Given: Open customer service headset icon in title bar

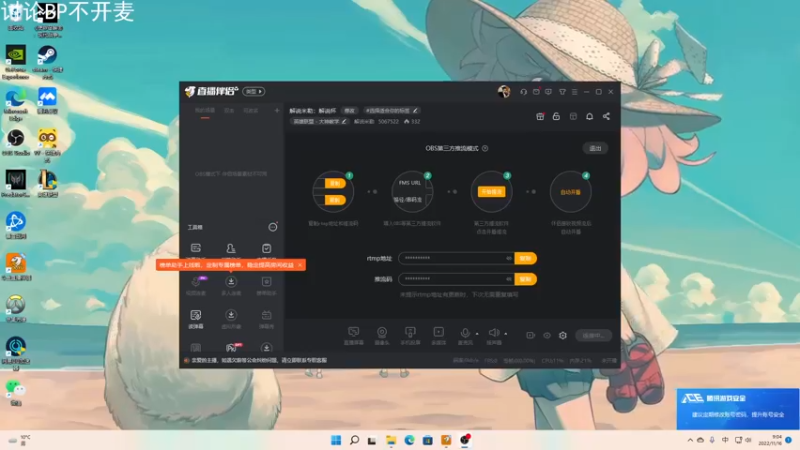Looking at the screenshot, I should [x=523, y=92].
